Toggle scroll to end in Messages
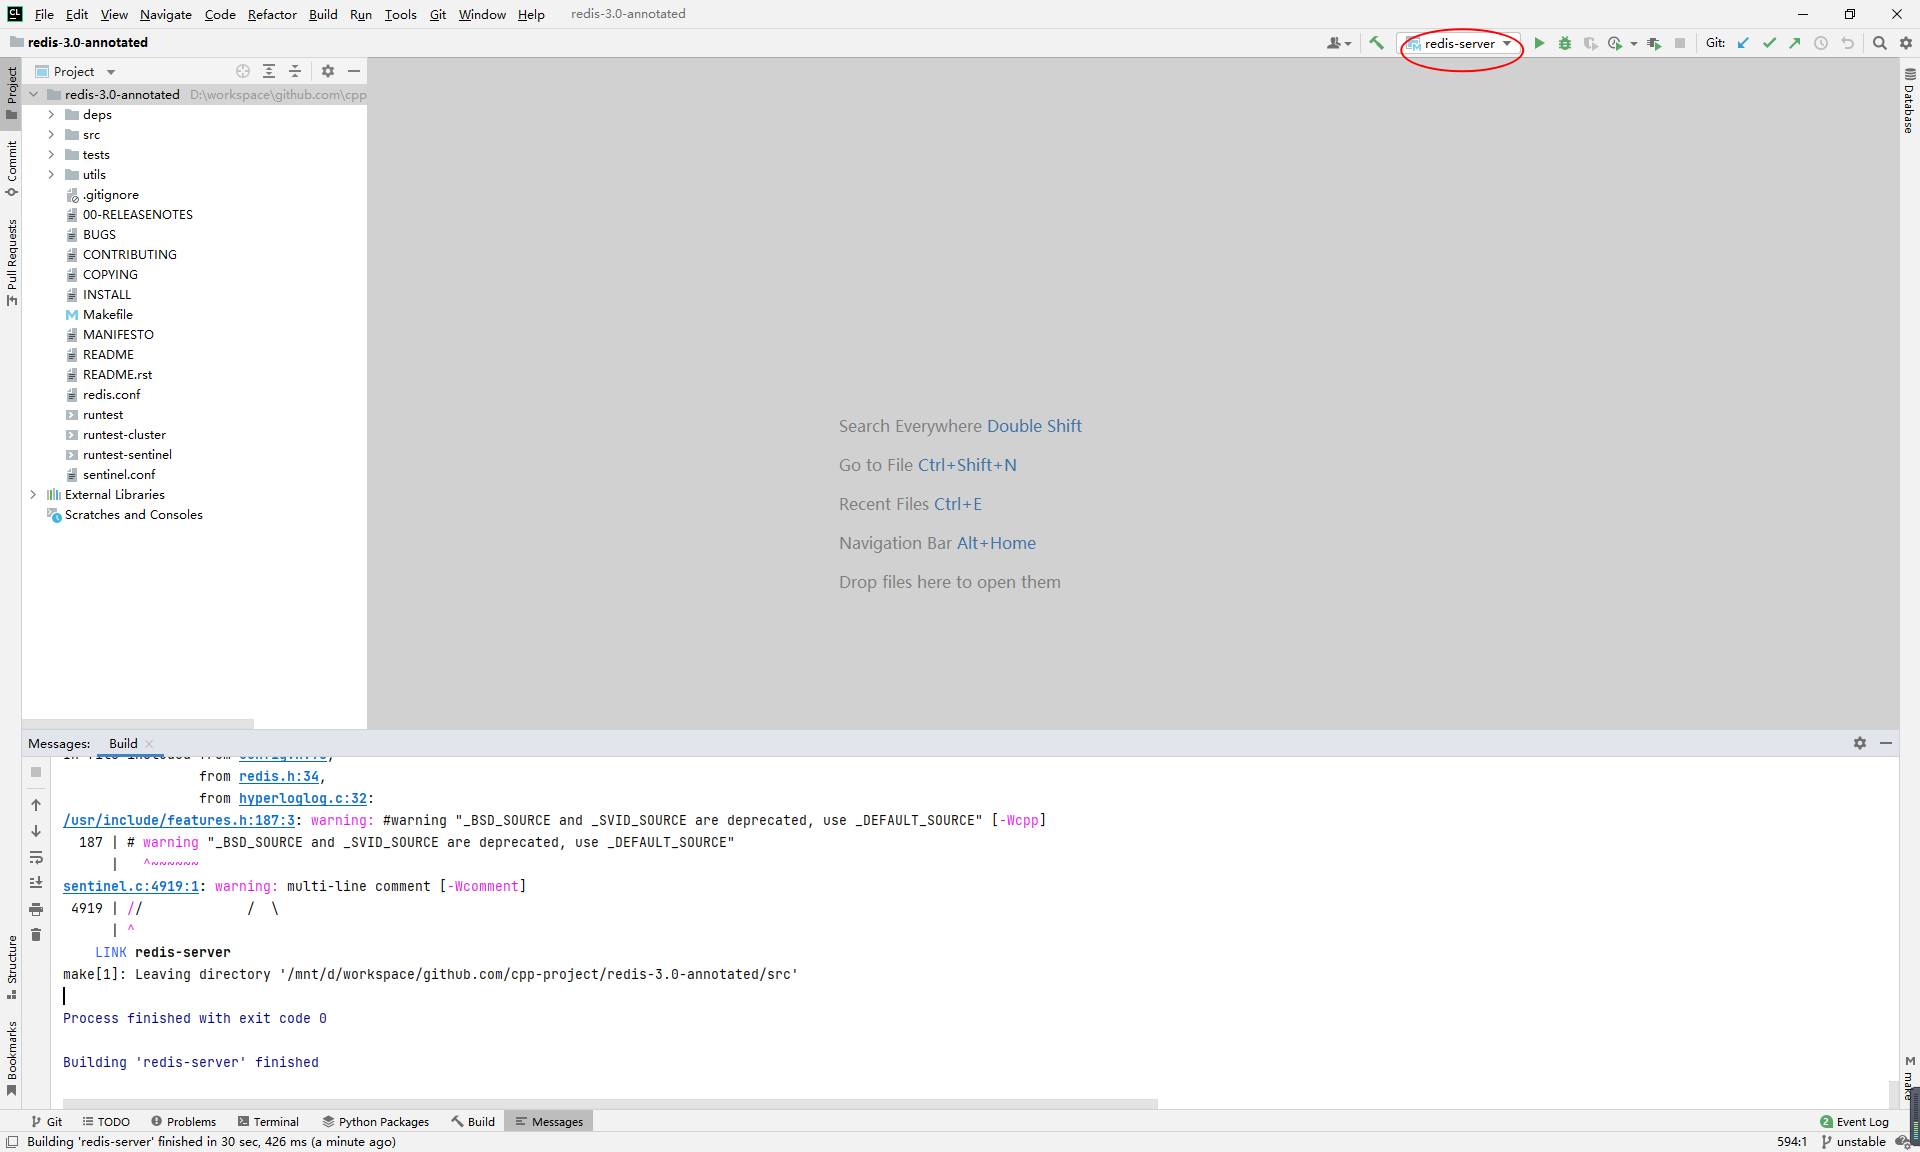The image size is (1920, 1152). 36,883
